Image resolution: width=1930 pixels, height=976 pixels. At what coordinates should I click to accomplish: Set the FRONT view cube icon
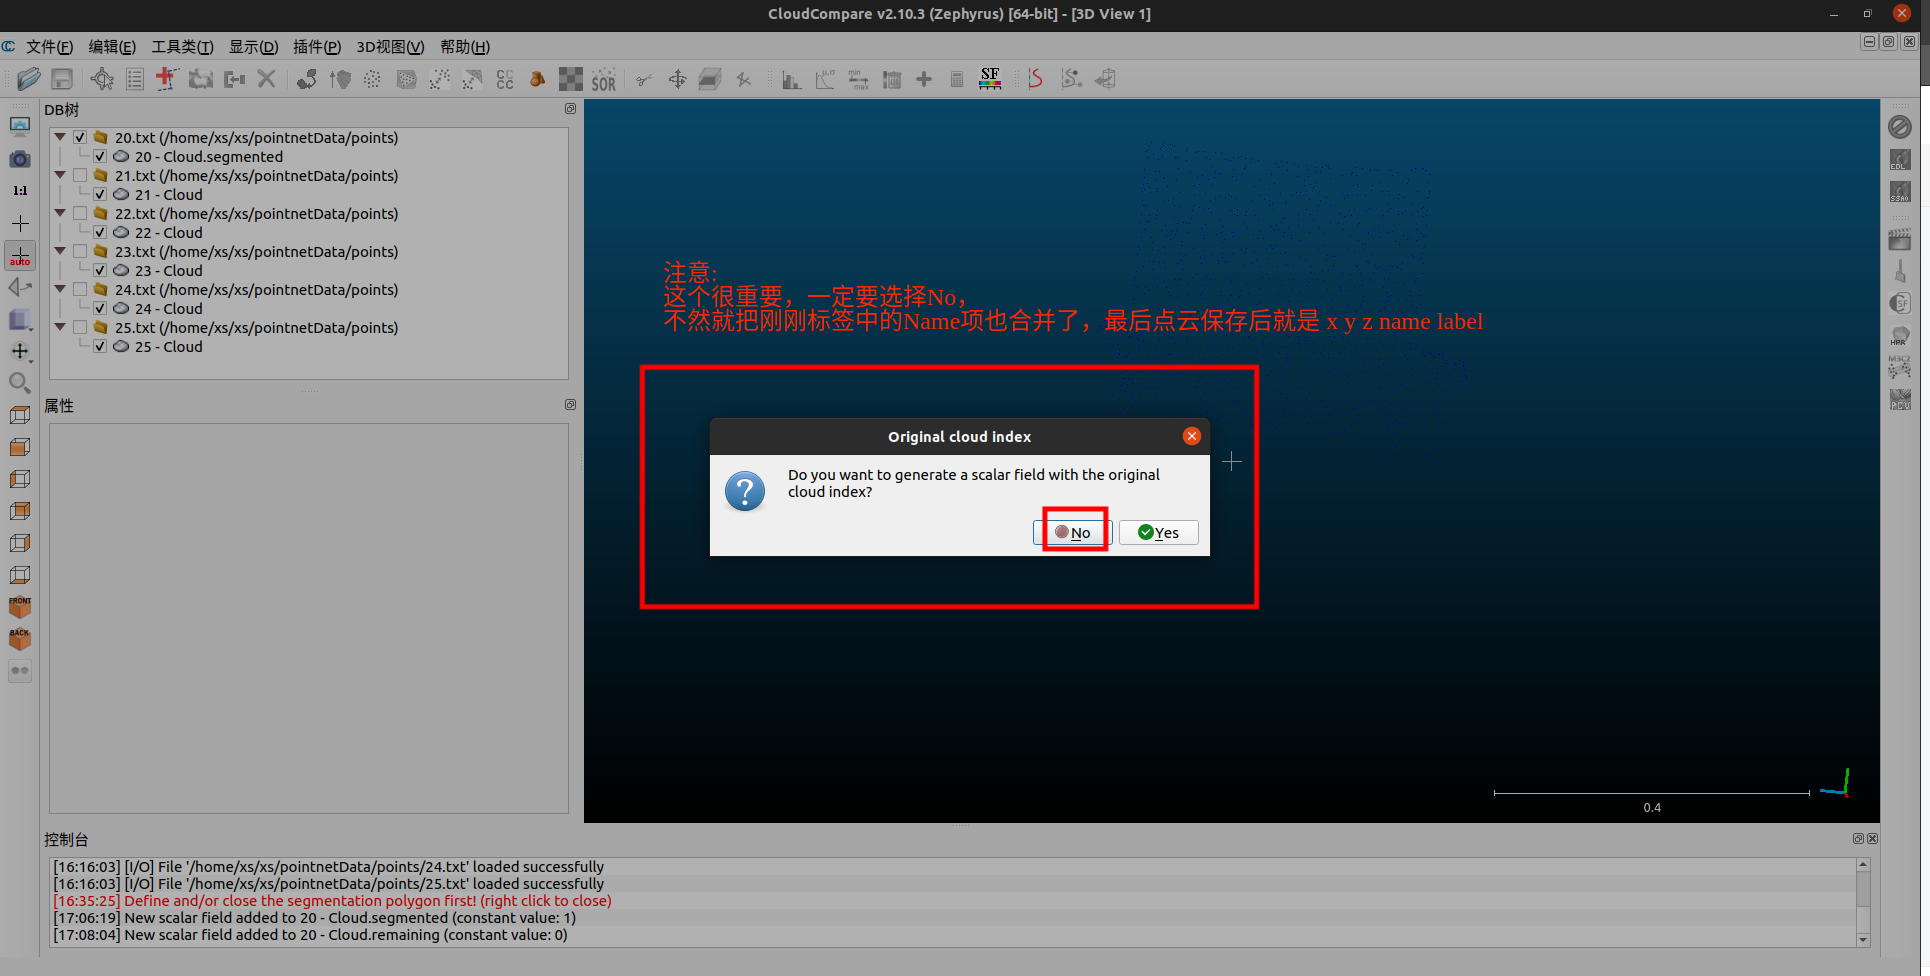20,607
